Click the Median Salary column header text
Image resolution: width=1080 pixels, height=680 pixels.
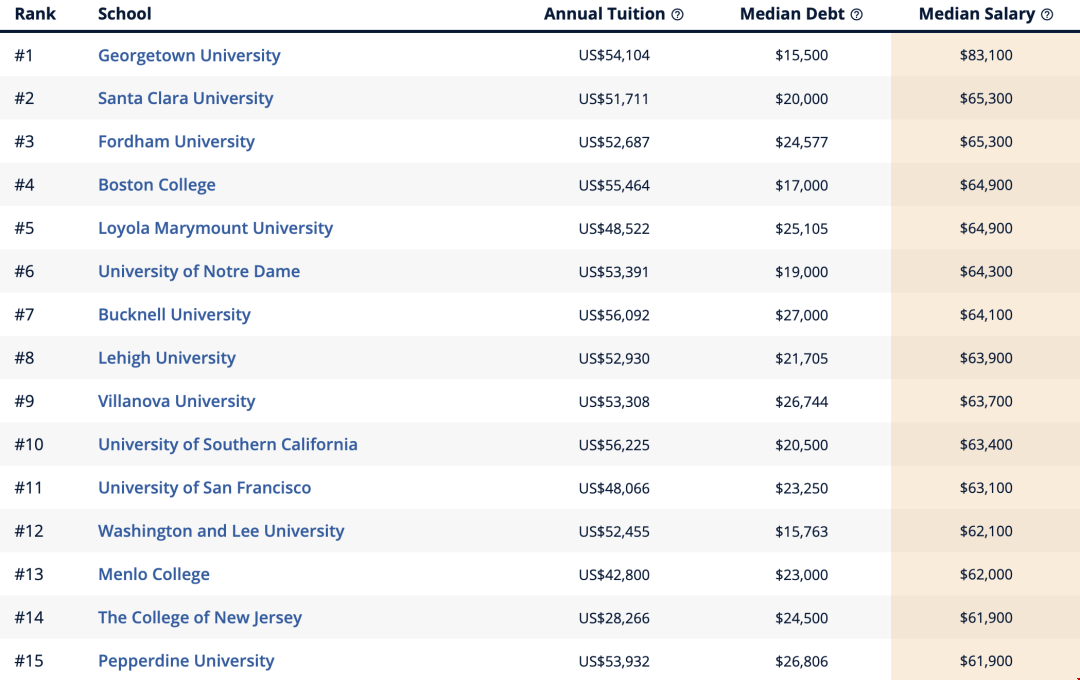(977, 14)
